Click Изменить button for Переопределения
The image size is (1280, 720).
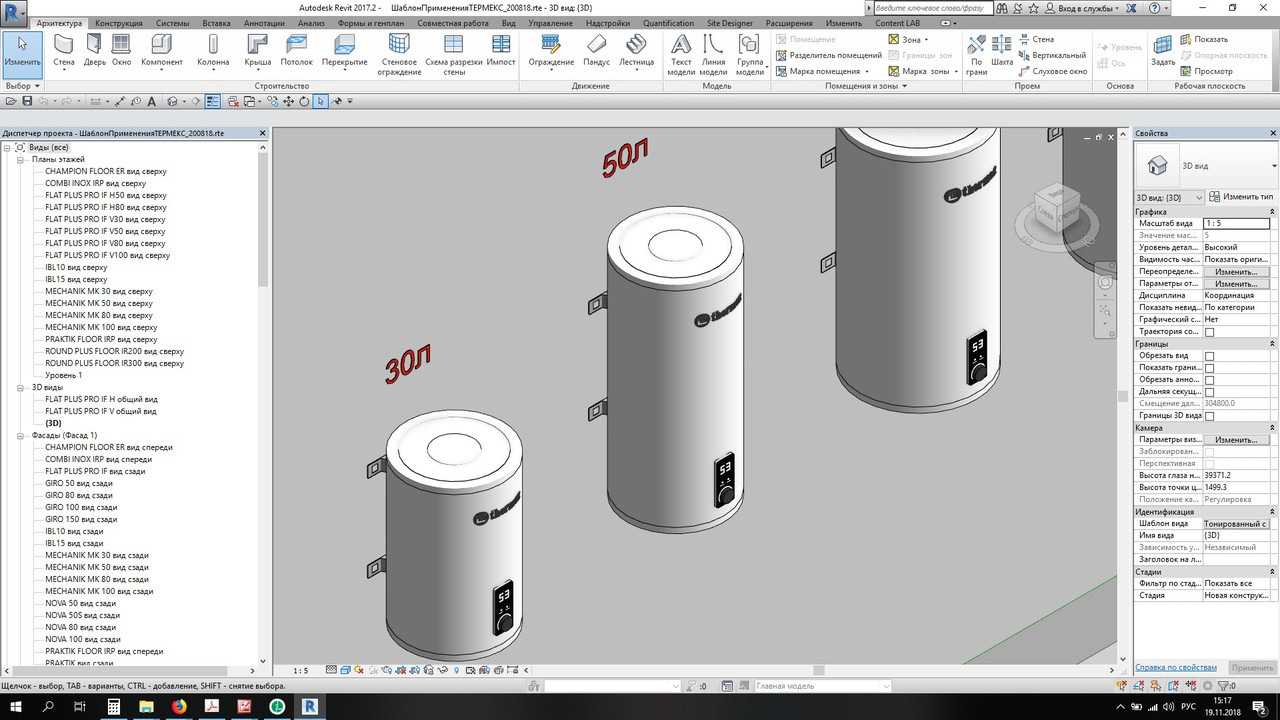pyautogui.click(x=1237, y=272)
